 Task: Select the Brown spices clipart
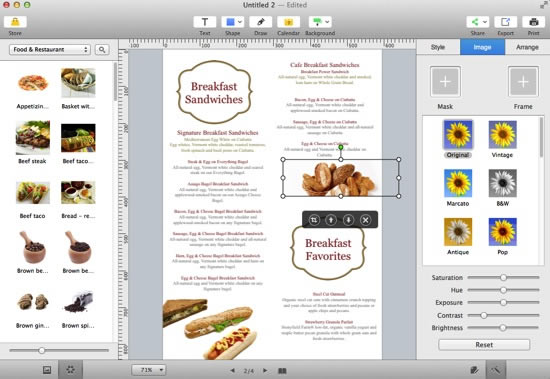tap(78, 302)
